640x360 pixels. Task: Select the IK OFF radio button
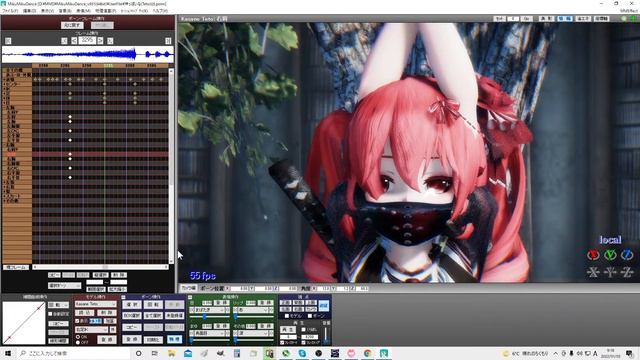[x=78, y=342]
